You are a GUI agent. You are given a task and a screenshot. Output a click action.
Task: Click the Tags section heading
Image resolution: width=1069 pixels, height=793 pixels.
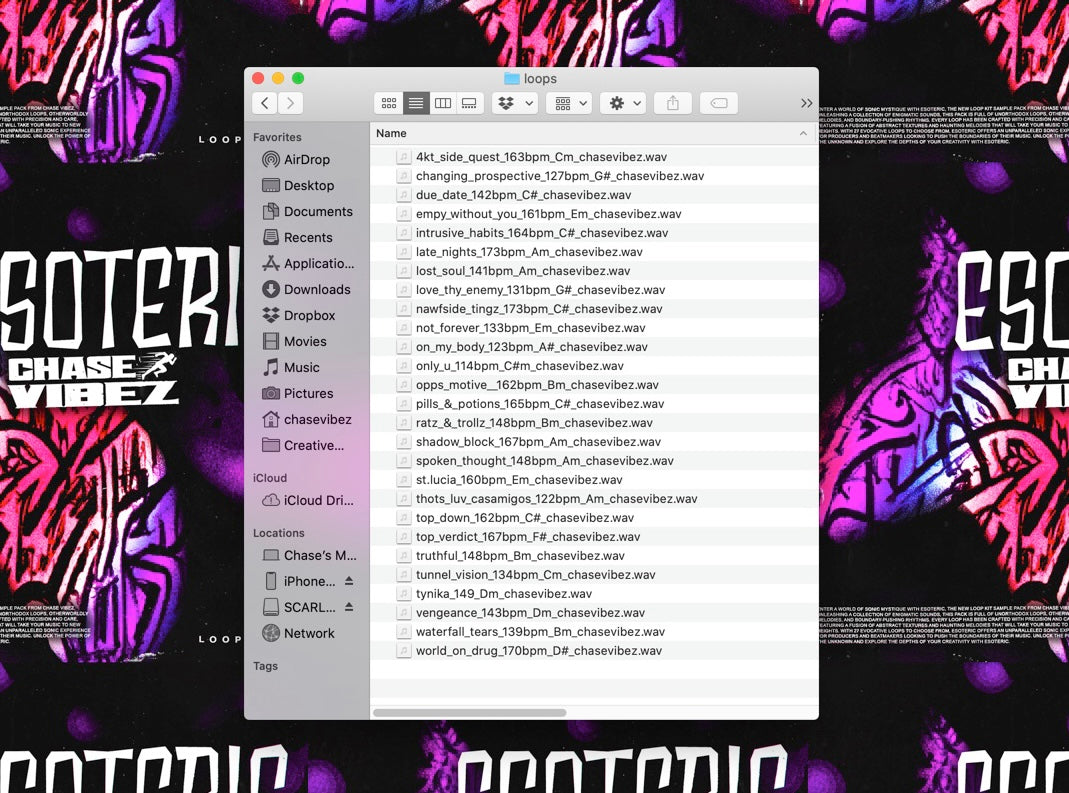tap(265, 666)
